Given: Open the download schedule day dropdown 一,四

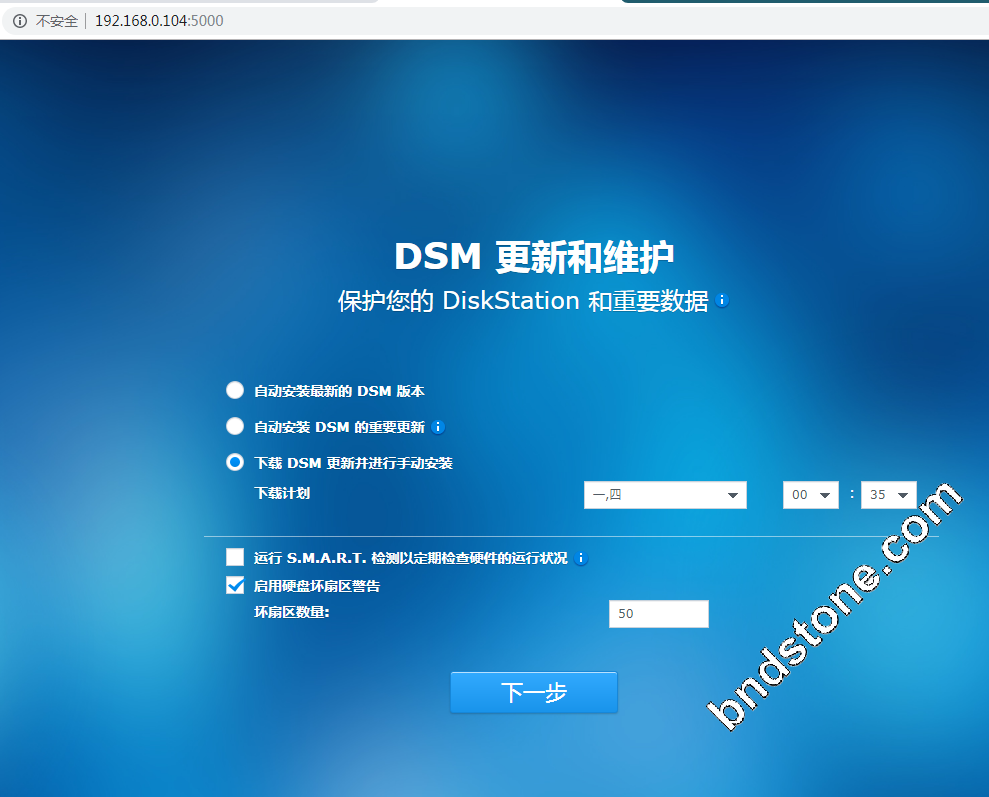Looking at the screenshot, I should coord(665,495).
